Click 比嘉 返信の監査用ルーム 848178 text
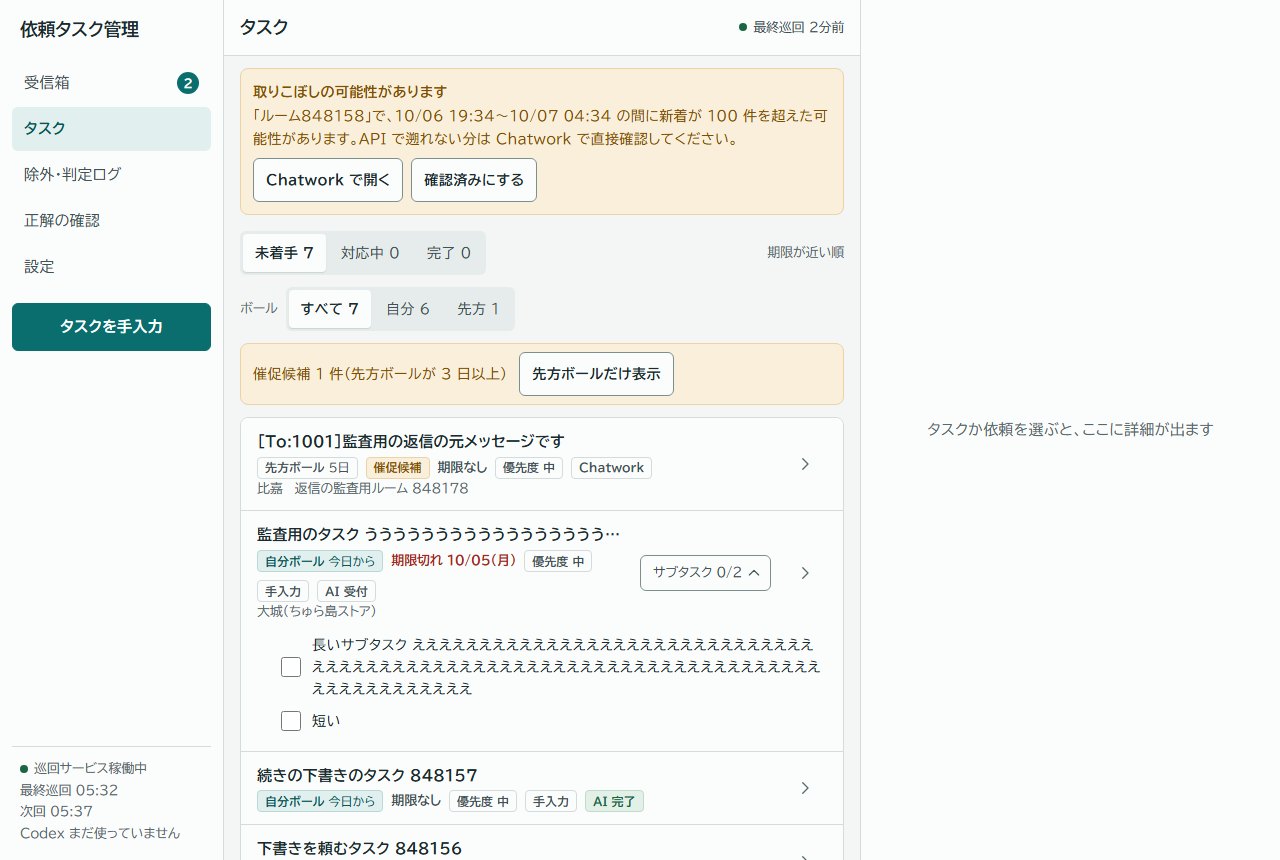 [x=363, y=489]
